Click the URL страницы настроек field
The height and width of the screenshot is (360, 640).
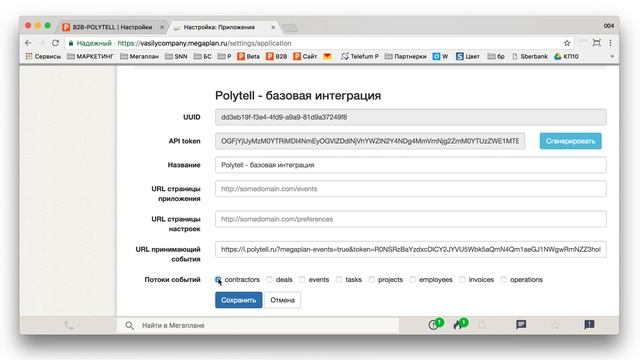(x=411, y=219)
